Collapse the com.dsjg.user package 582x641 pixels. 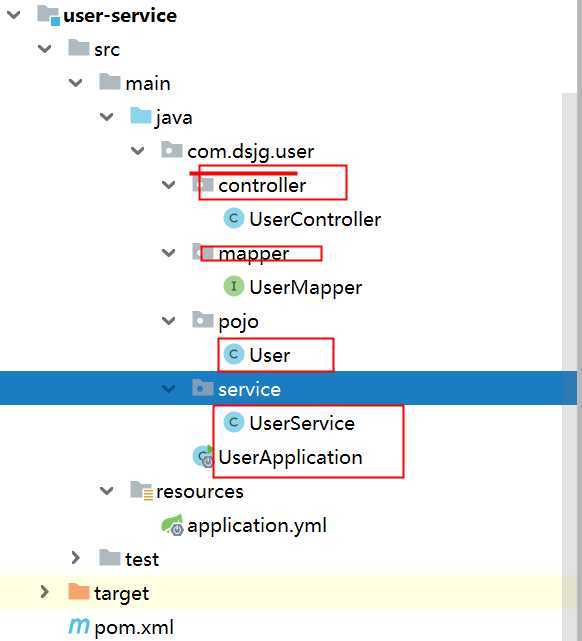tap(138, 151)
